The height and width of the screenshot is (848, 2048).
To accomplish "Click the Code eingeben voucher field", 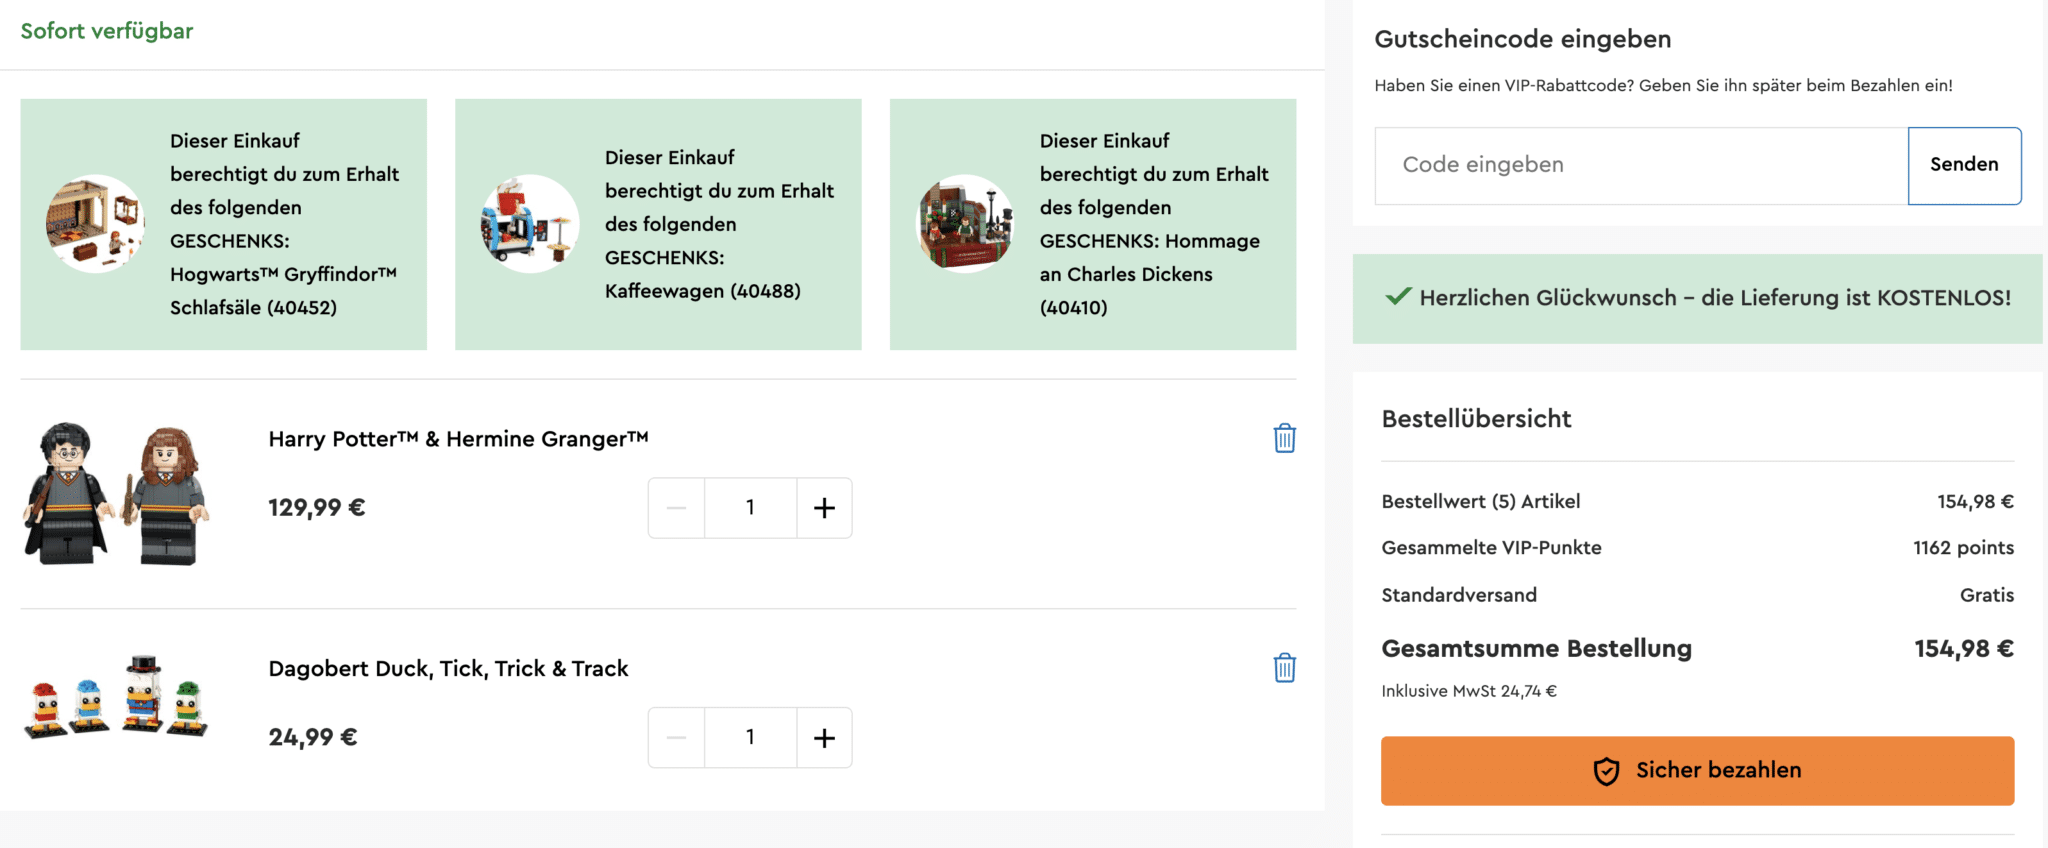I will click(1641, 165).
